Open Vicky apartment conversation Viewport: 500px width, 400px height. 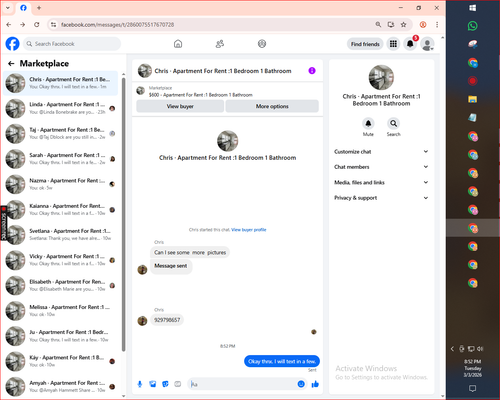click(61, 260)
